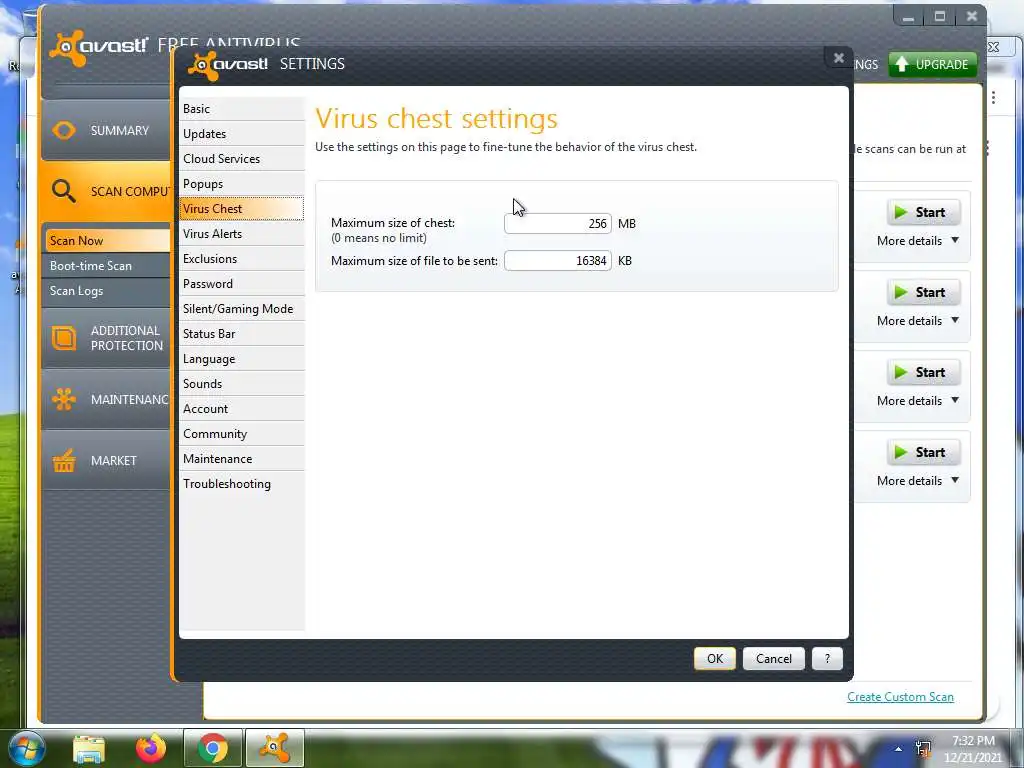Open the Updates settings page
This screenshot has width=1024, height=768.
point(242,133)
